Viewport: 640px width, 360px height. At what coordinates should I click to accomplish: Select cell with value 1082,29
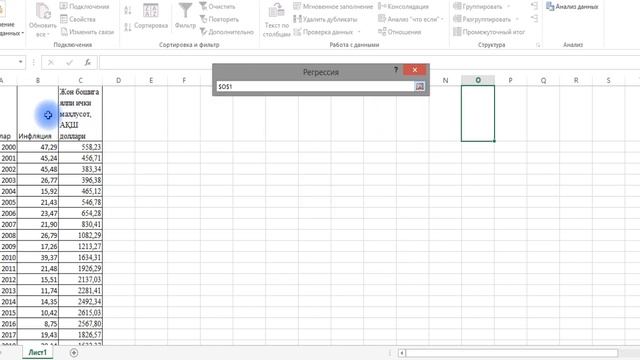[80, 236]
